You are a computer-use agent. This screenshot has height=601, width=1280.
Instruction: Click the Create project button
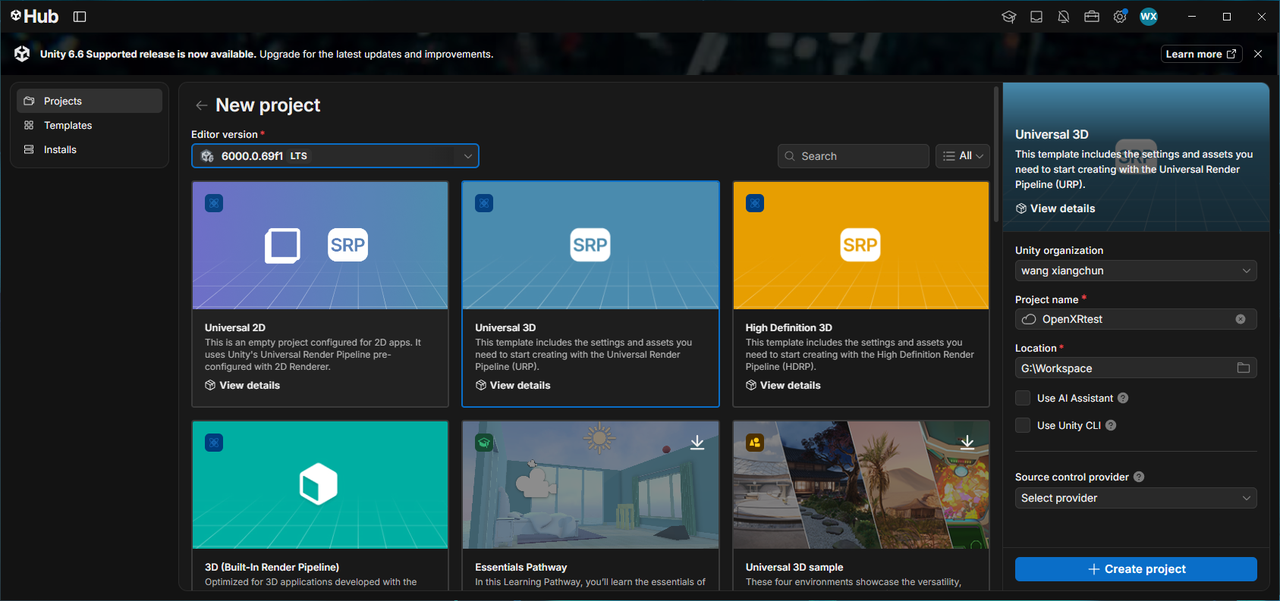(x=1136, y=569)
